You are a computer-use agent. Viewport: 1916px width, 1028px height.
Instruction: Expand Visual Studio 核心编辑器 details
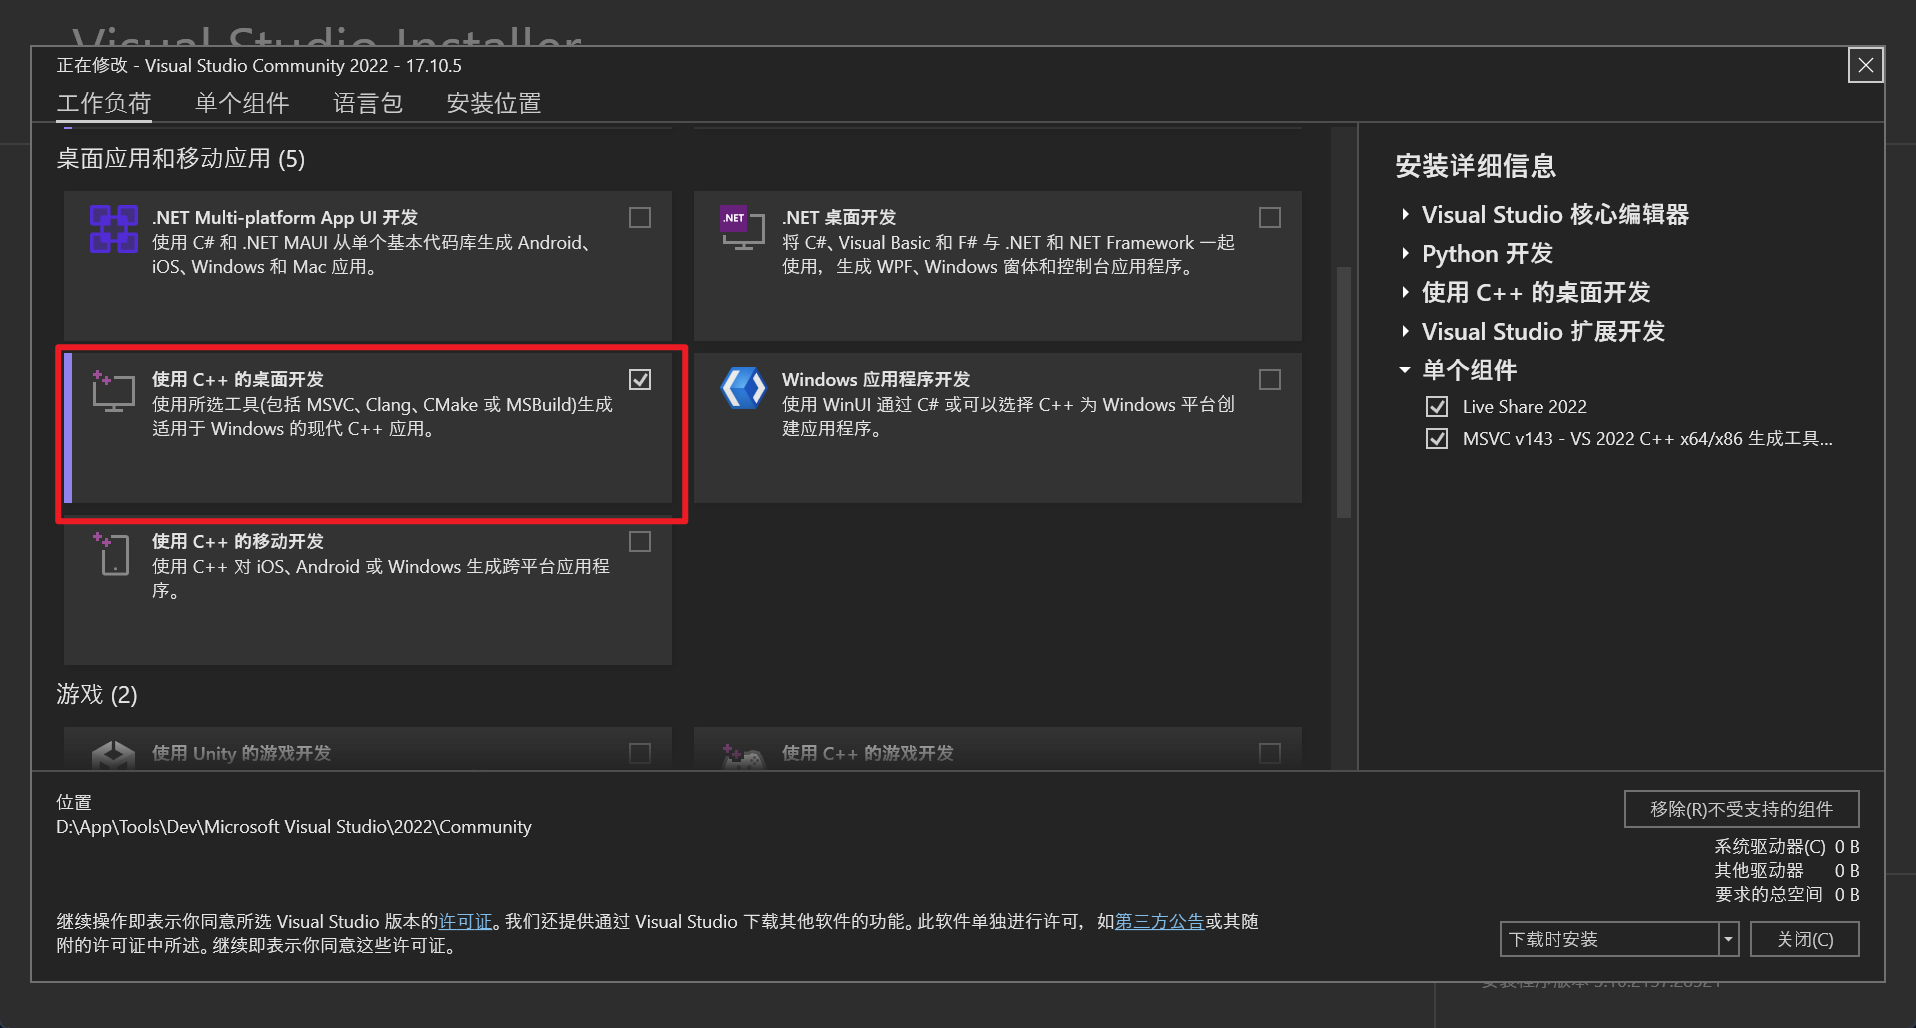1405,215
